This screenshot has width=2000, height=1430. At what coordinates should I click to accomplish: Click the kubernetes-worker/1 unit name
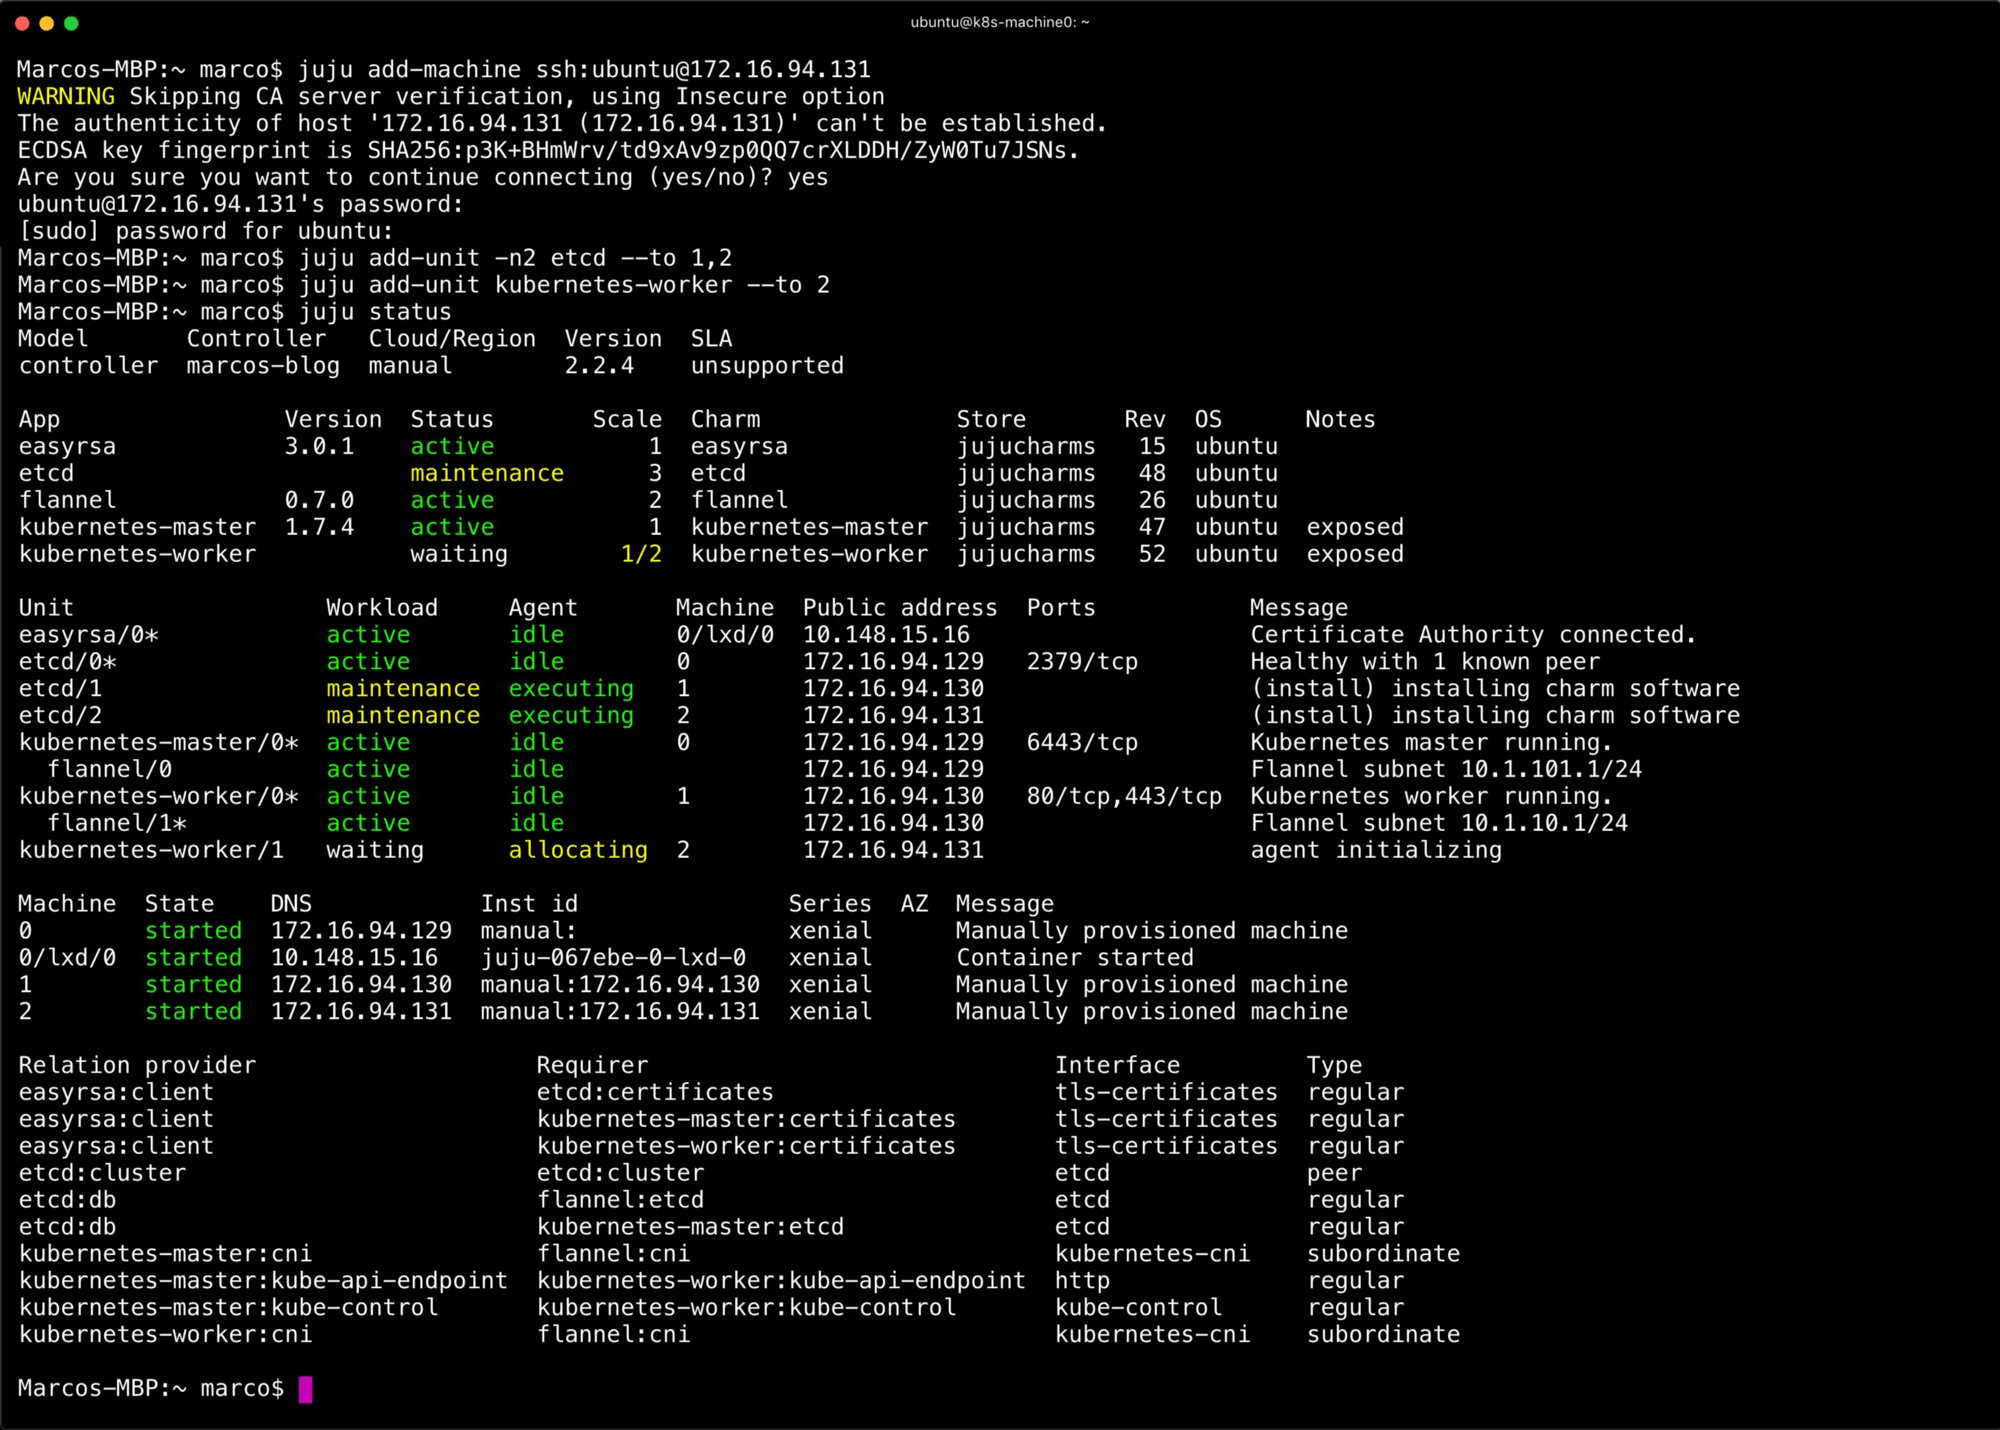151,850
